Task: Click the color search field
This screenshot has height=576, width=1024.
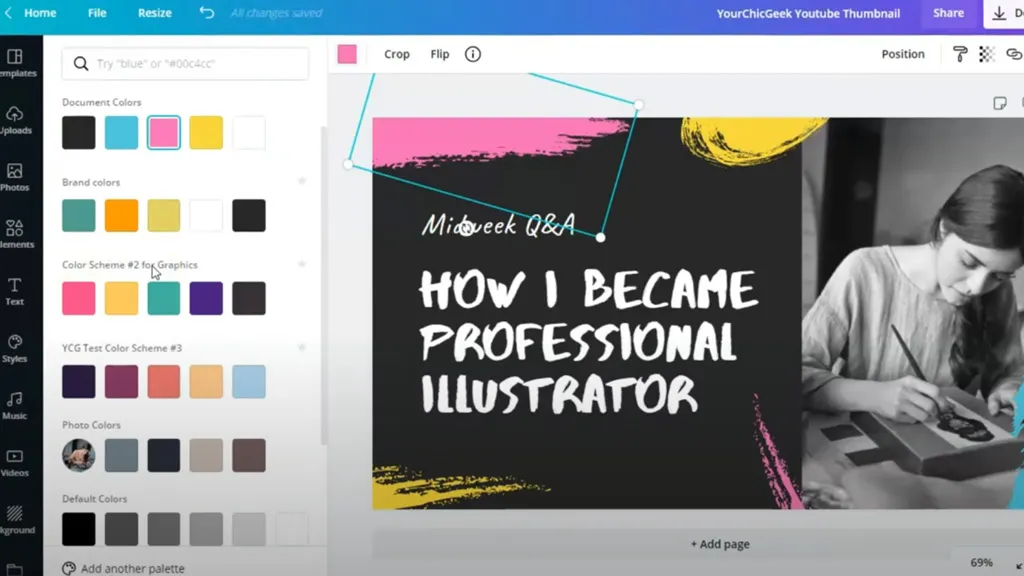Action: [185, 63]
